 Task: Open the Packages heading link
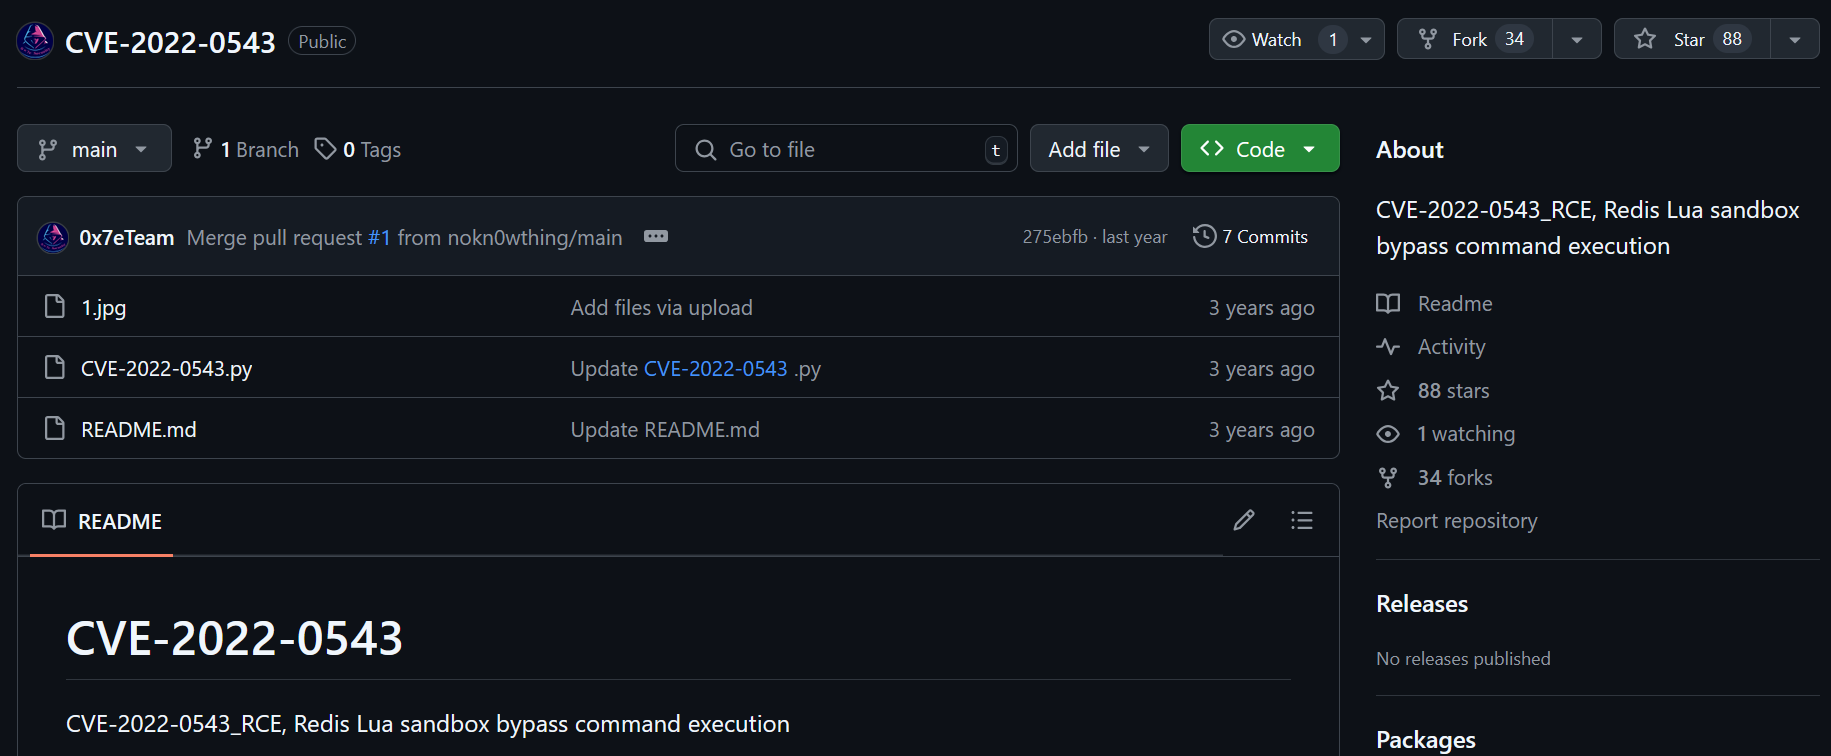tap(1426, 740)
